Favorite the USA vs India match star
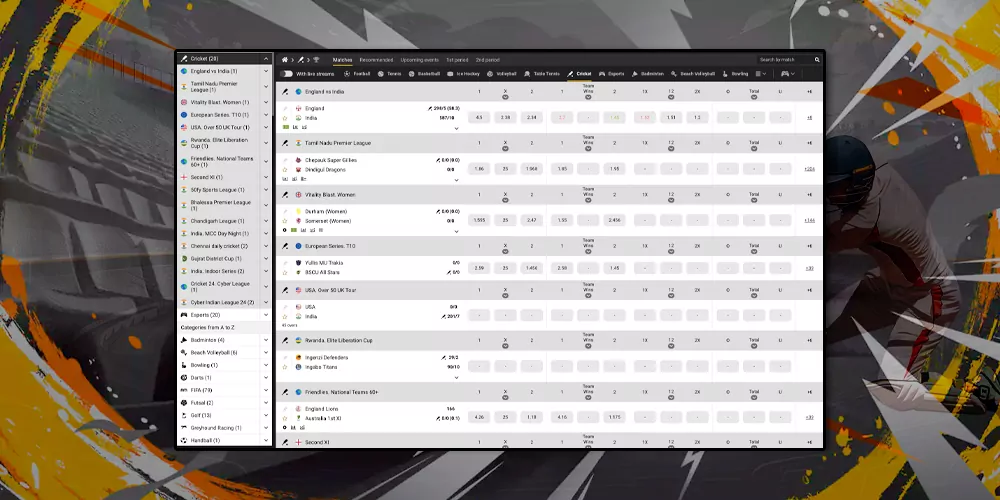 click(285, 316)
